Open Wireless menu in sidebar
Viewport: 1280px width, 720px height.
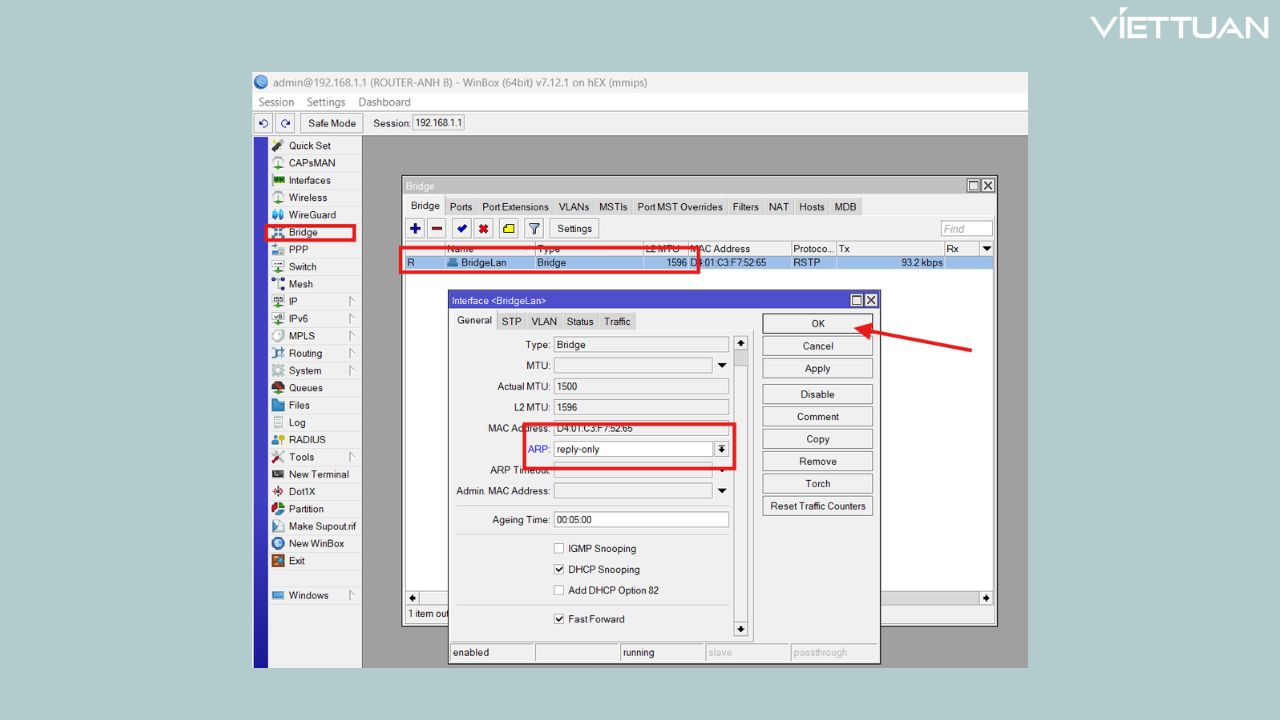pos(308,197)
